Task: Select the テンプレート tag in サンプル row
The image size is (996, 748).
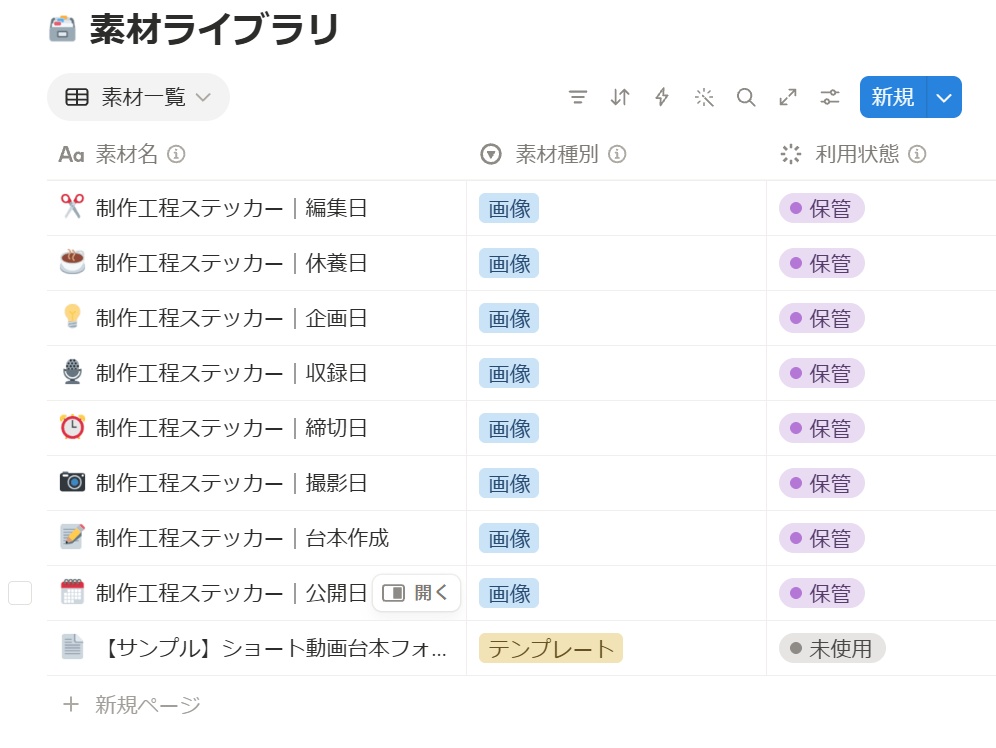Action: point(551,648)
